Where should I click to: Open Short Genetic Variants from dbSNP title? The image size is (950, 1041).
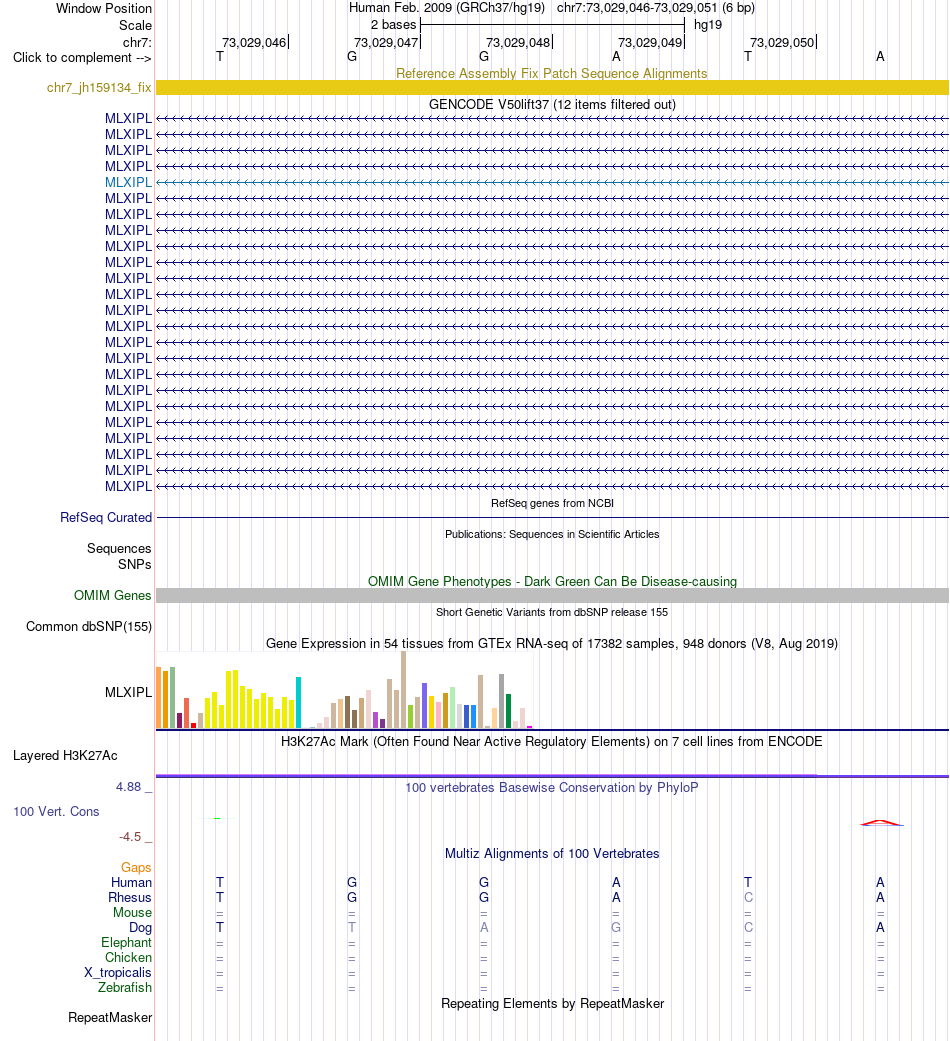pos(552,612)
